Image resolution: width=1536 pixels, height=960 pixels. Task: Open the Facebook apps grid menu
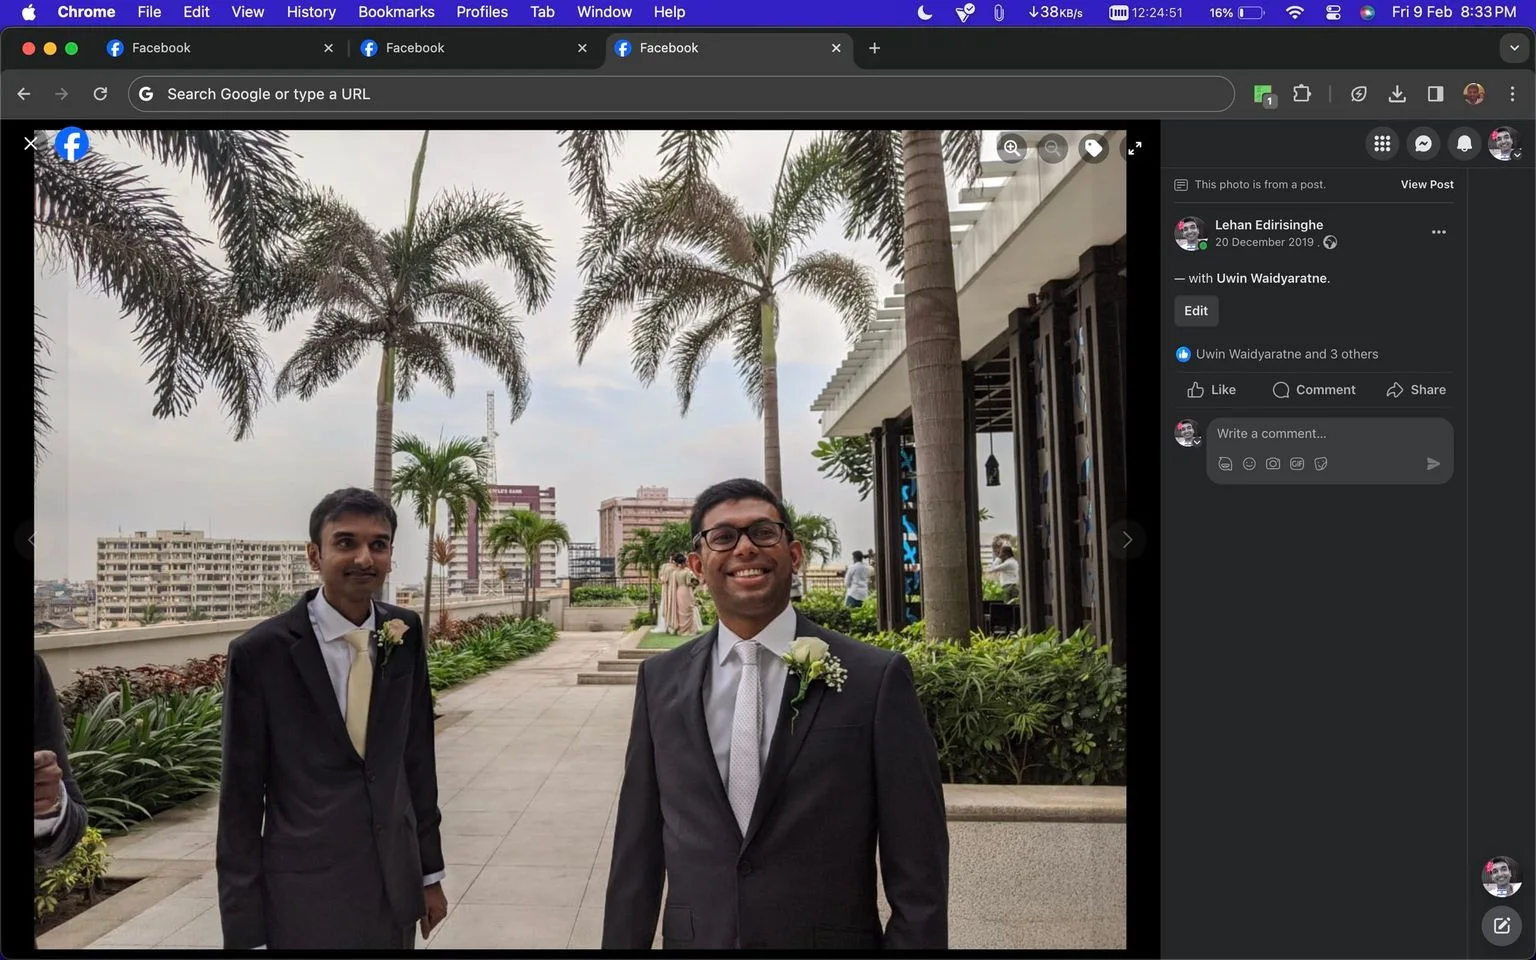click(1382, 144)
